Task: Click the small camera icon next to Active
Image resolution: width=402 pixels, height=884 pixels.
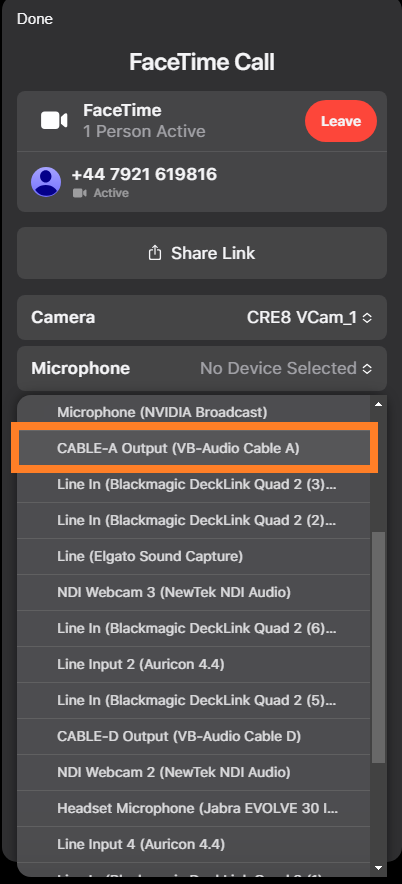Action: [79, 193]
